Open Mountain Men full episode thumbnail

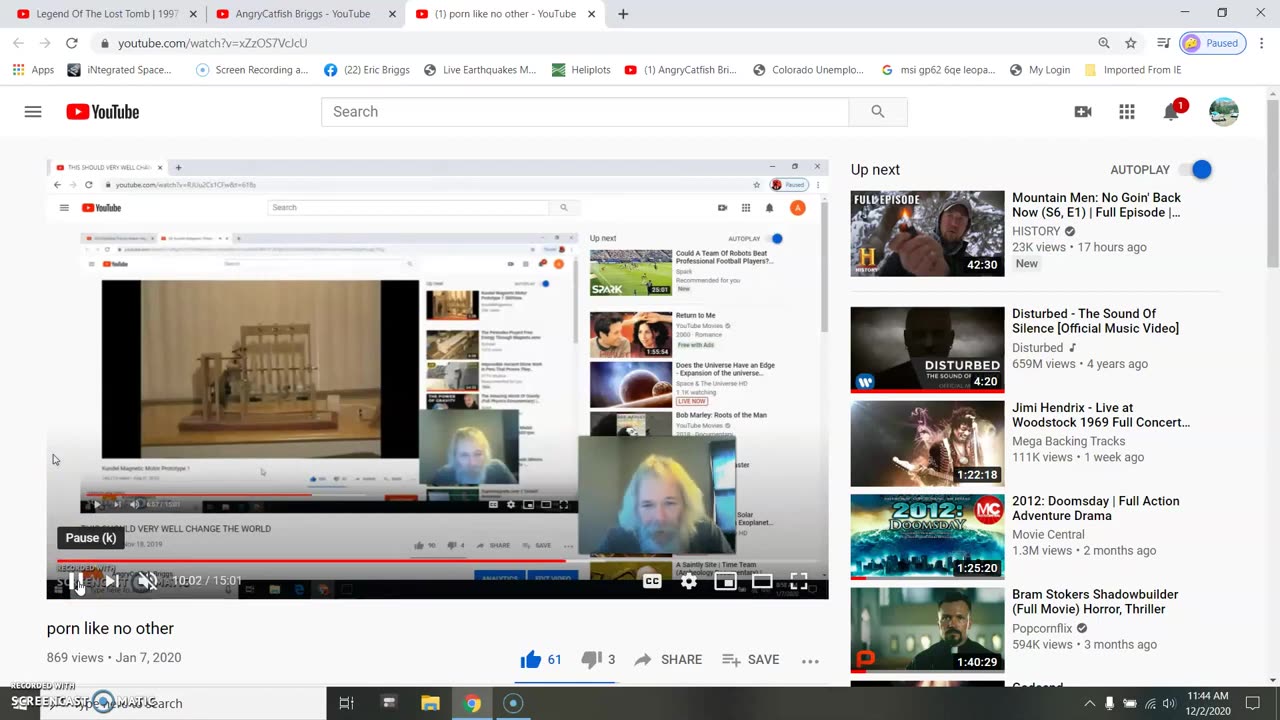point(927,233)
